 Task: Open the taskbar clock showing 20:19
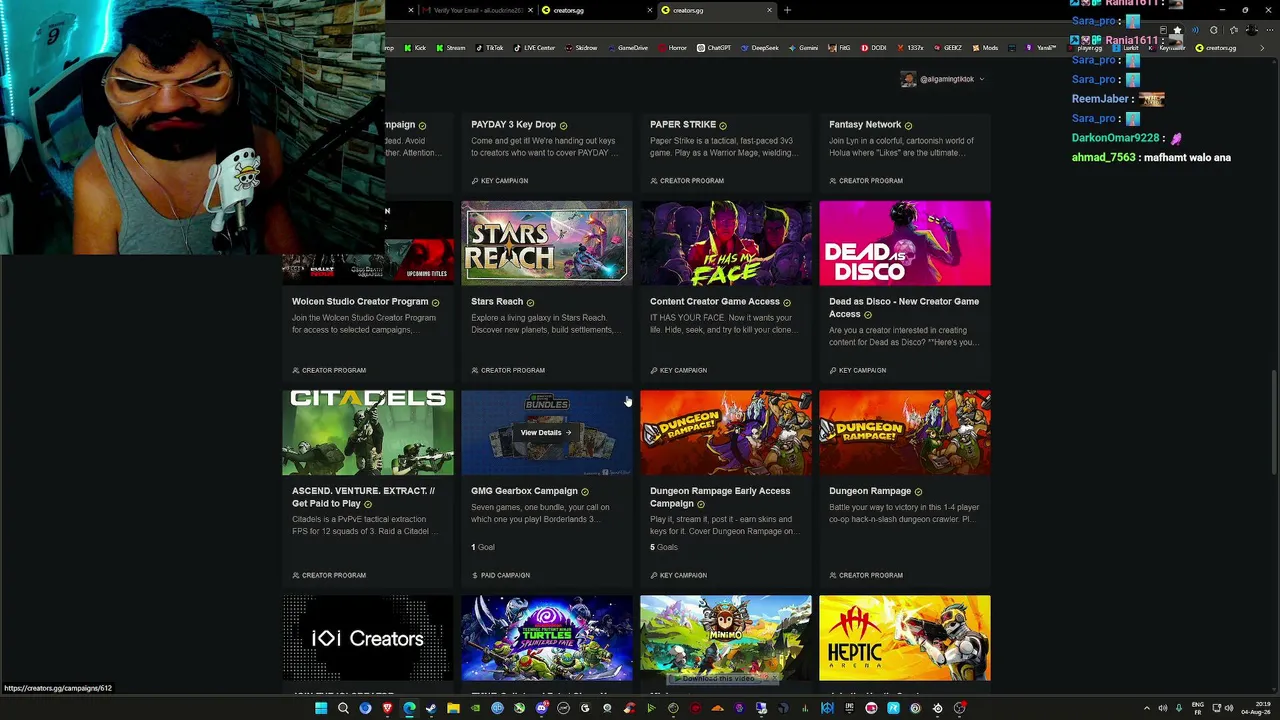coord(1256,708)
